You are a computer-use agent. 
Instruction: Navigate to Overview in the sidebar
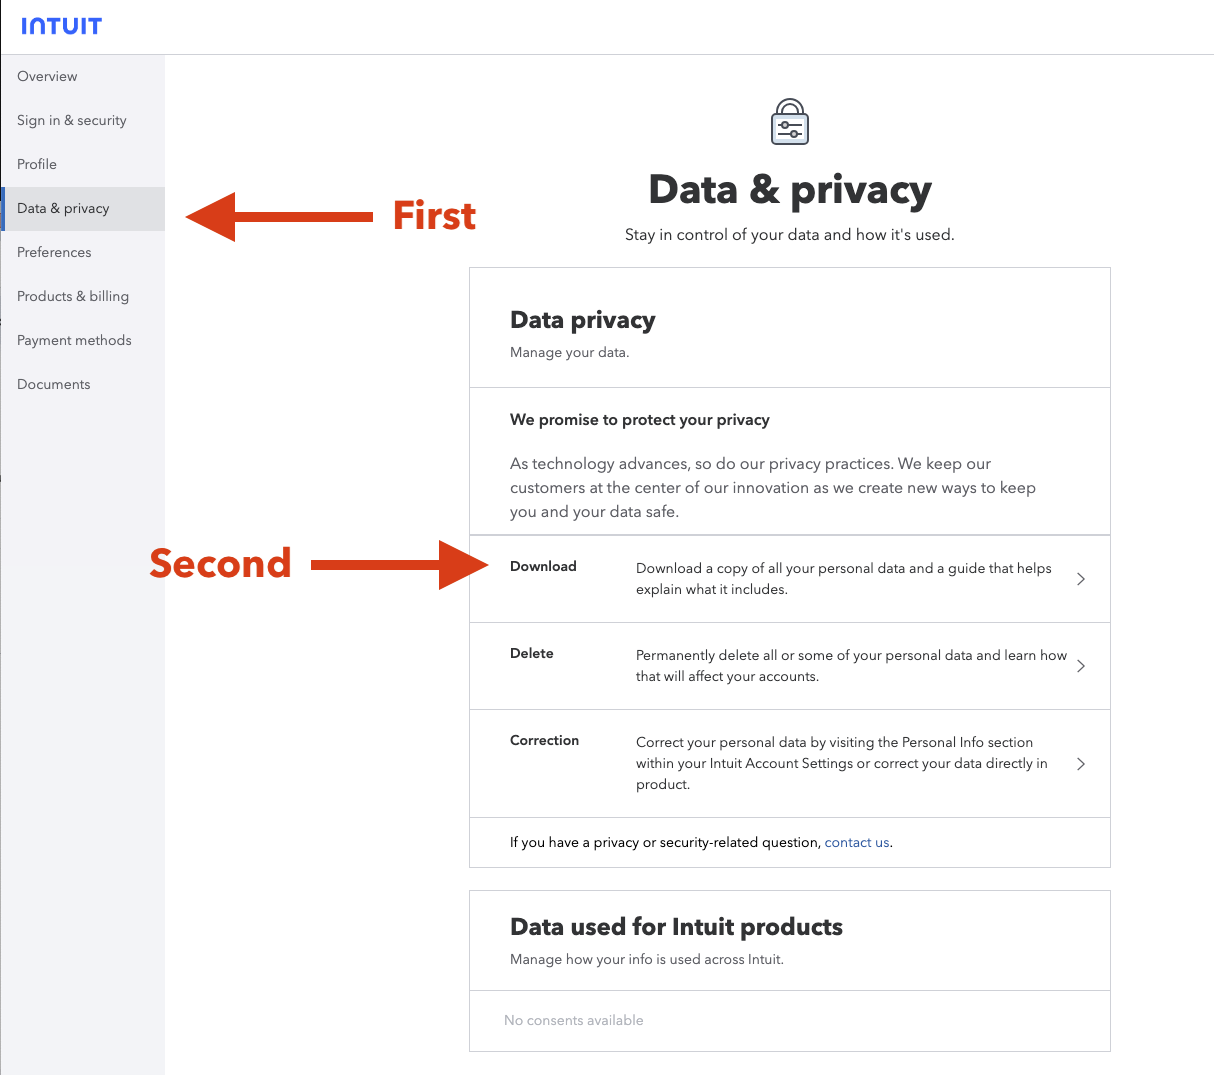pos(47,76)
